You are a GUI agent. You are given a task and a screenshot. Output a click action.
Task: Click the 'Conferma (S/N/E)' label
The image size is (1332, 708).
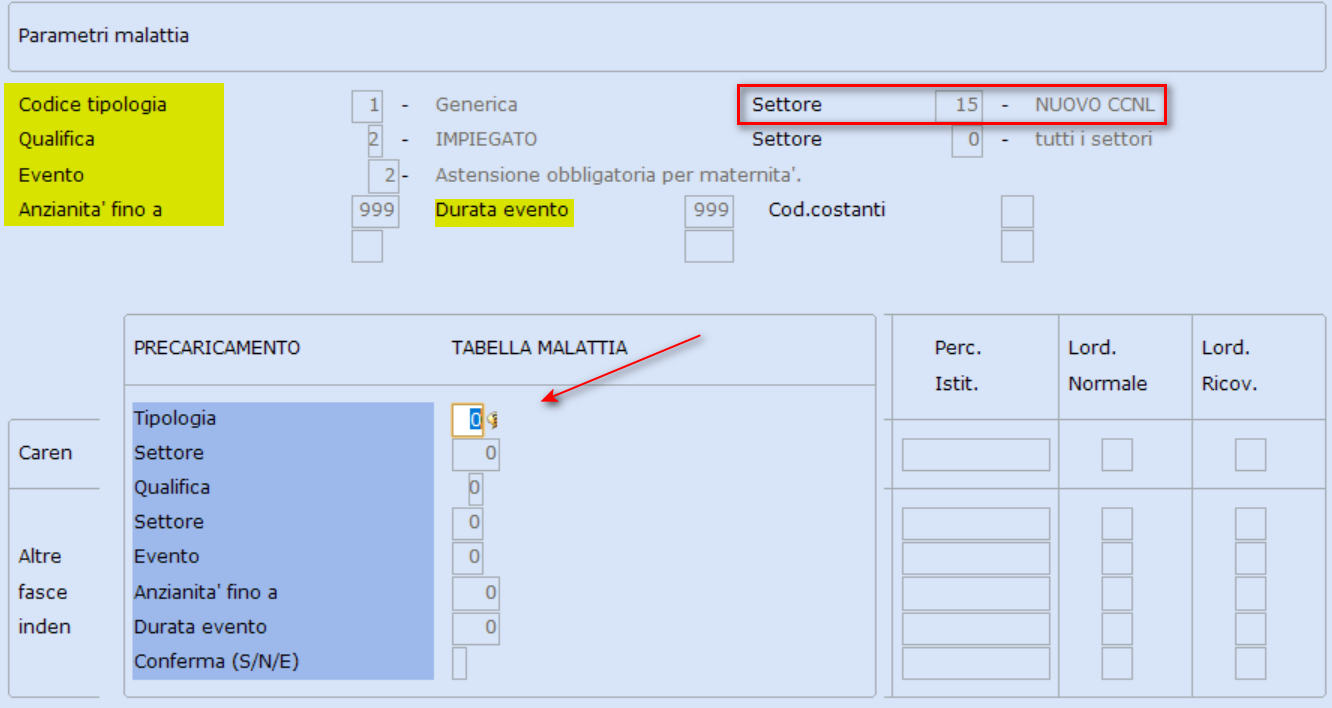[x=217, y=663]
